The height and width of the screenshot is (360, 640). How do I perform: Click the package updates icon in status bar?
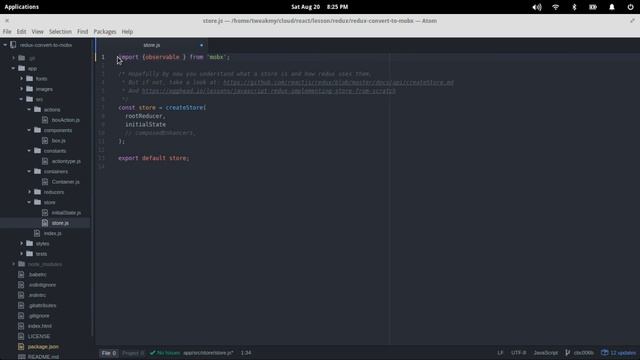coord(604,353)
